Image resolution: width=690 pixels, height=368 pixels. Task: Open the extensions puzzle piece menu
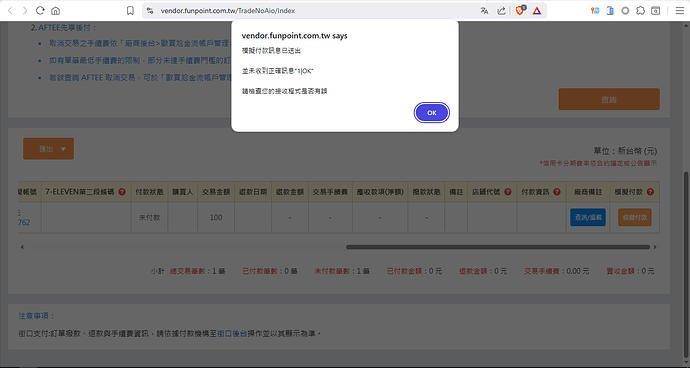tap(640, 11)
